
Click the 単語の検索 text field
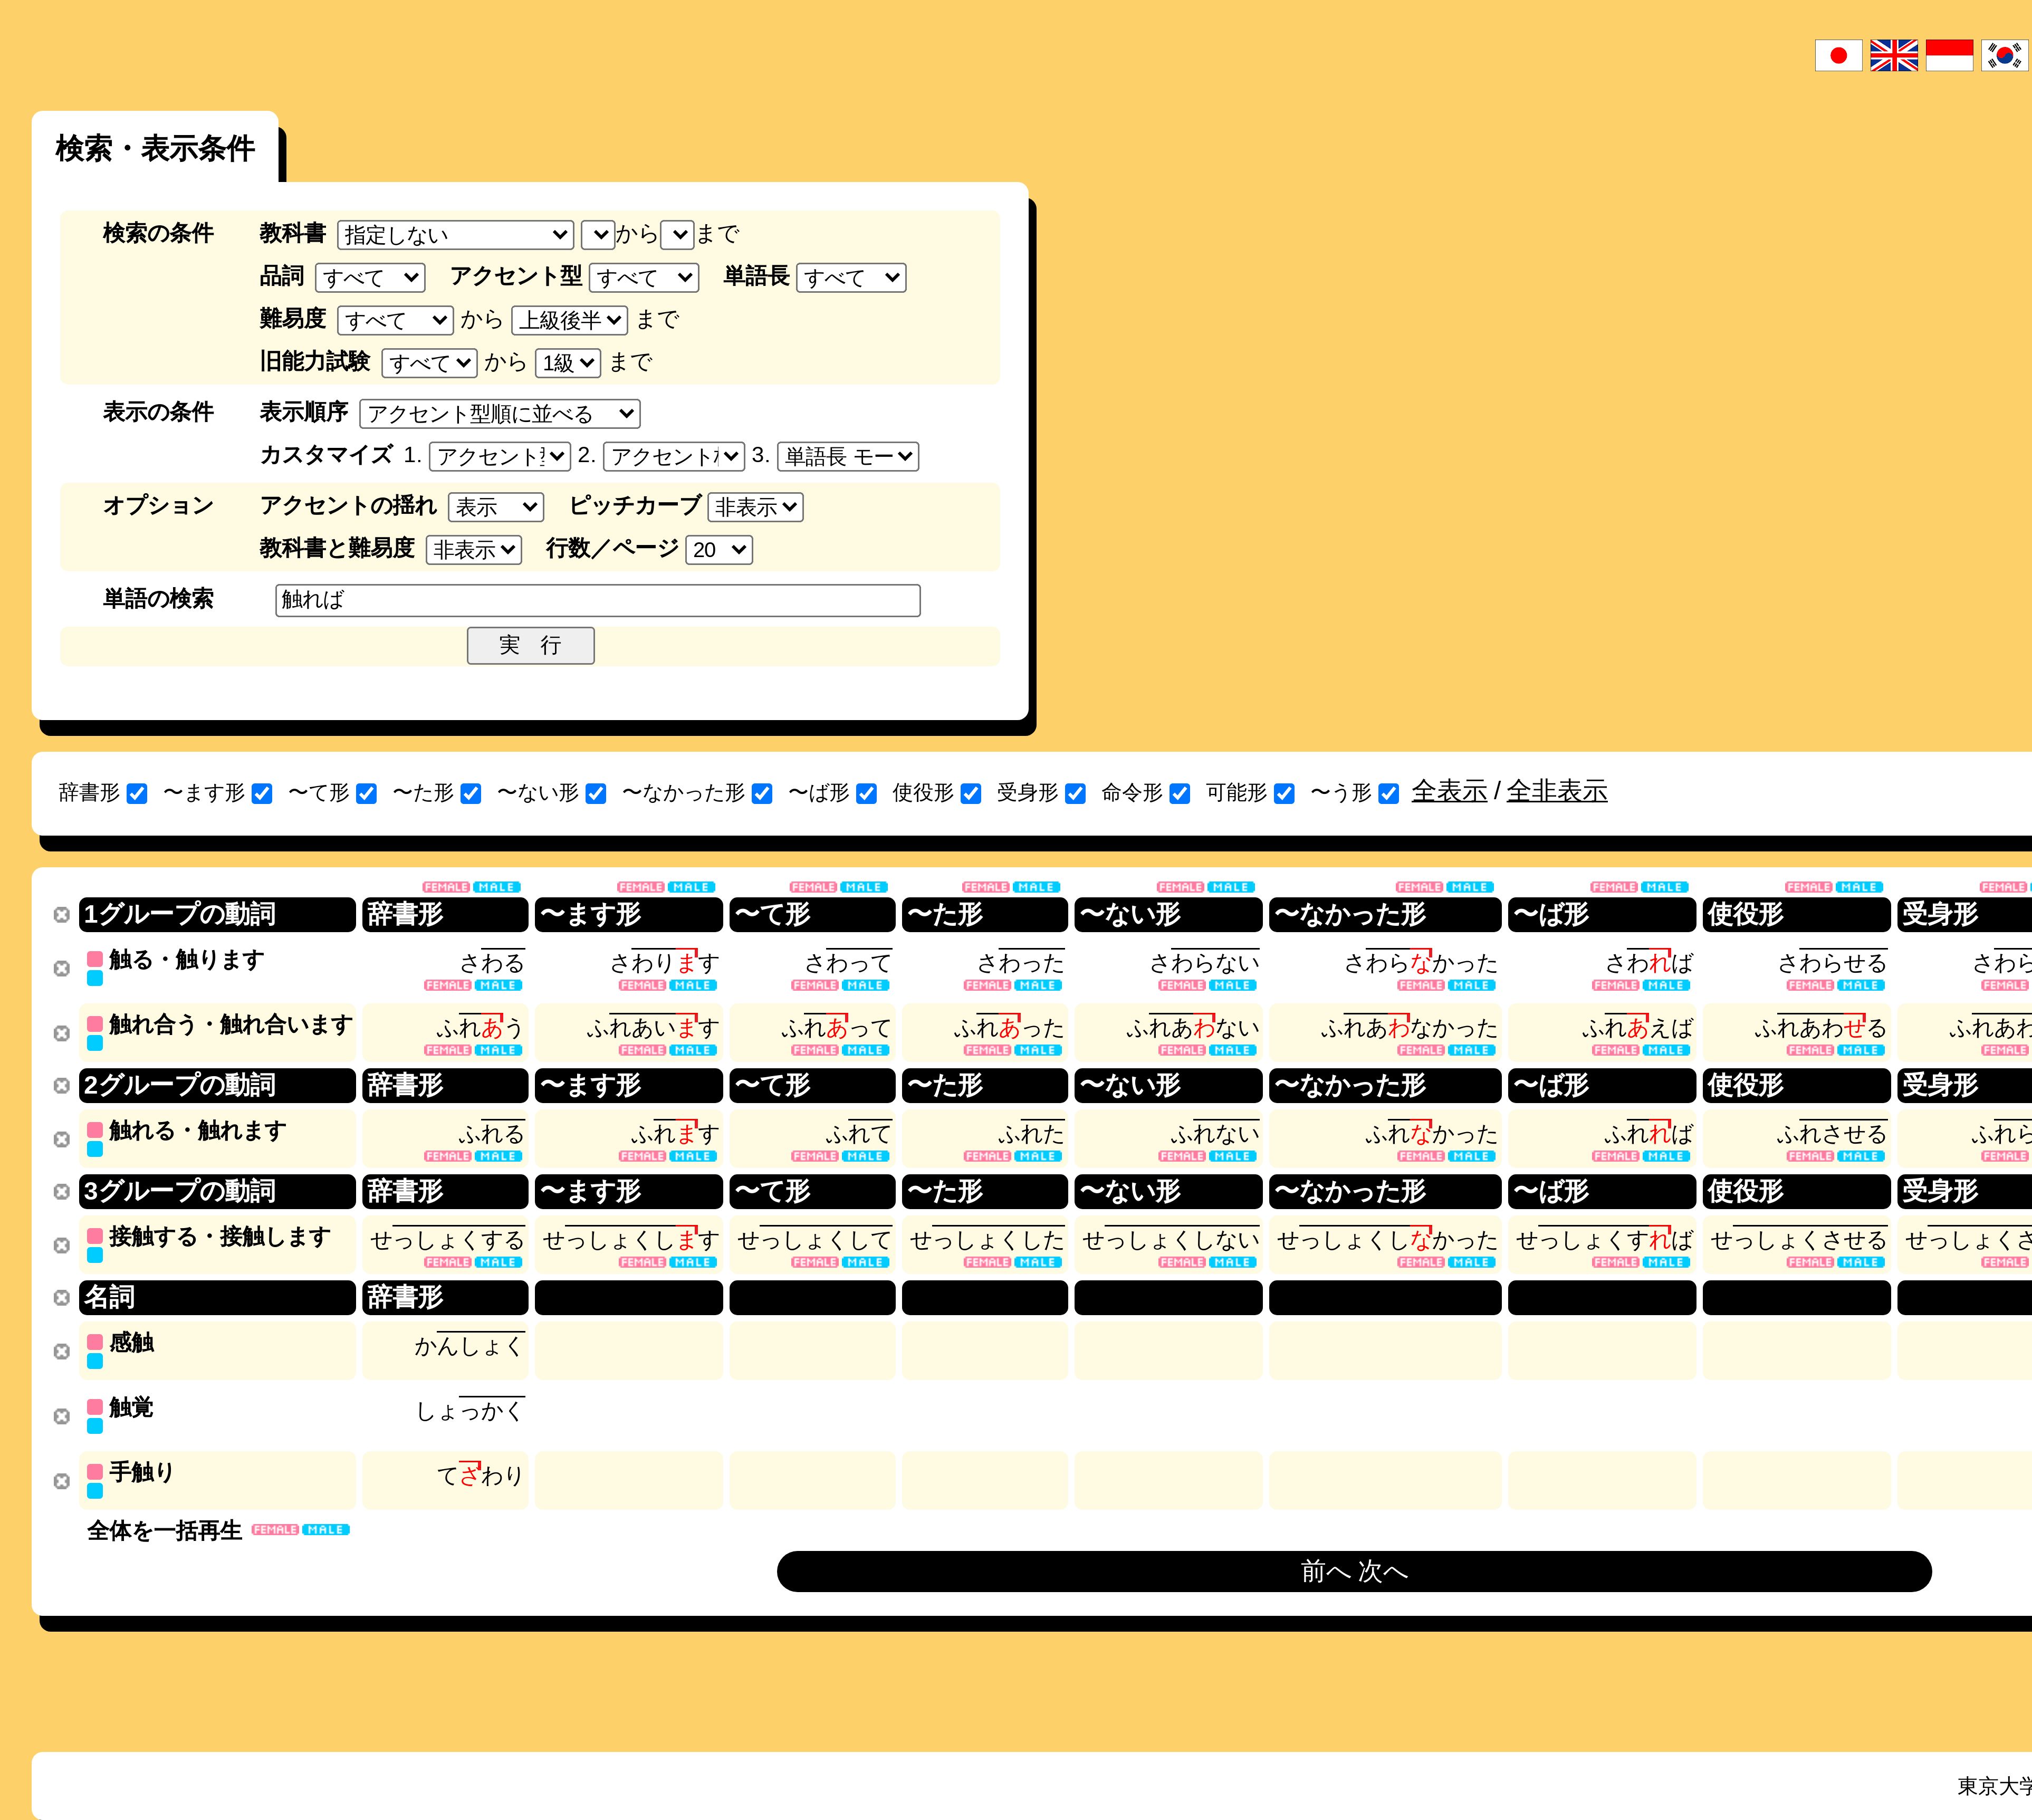[597, 600]
